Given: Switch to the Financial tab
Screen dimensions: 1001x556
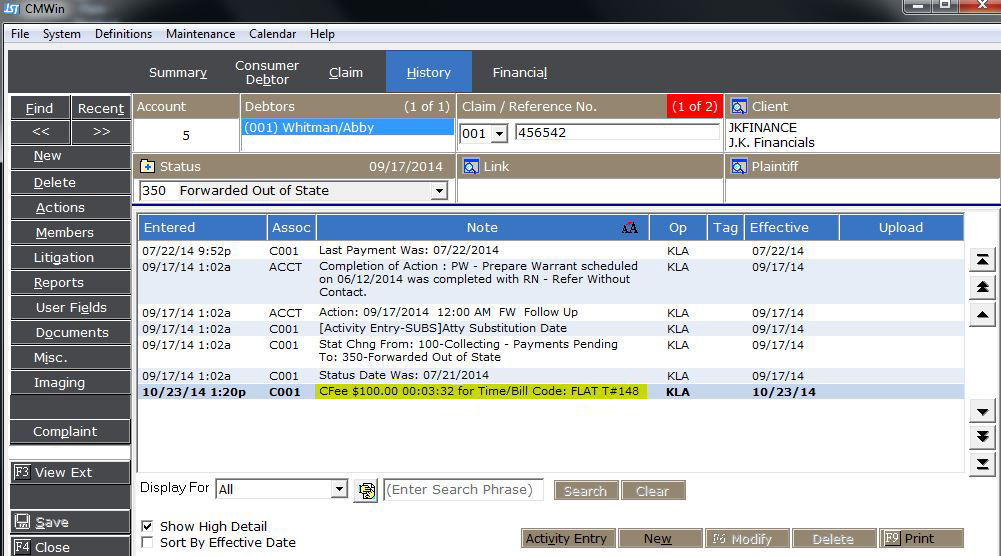Looking at the screenshot, I should click(520, 72).
